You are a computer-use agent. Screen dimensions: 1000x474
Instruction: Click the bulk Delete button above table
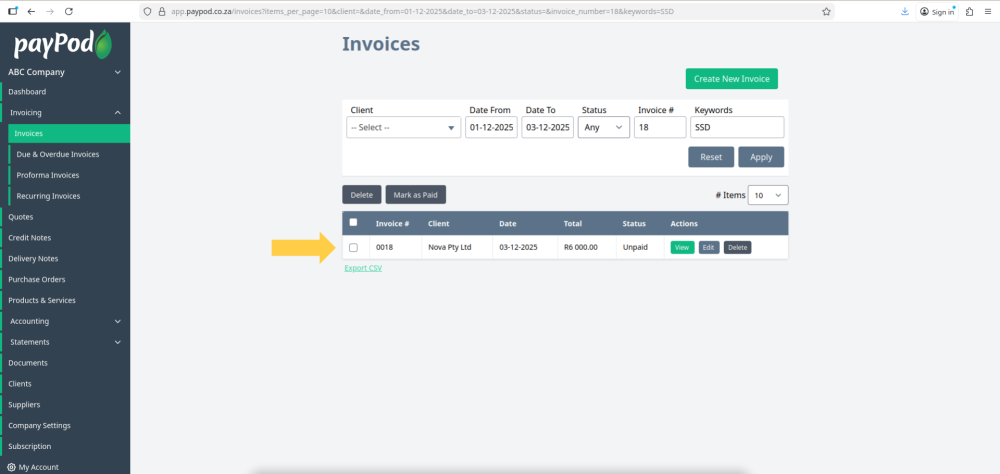pyautogui.click(x=362, y=195)
